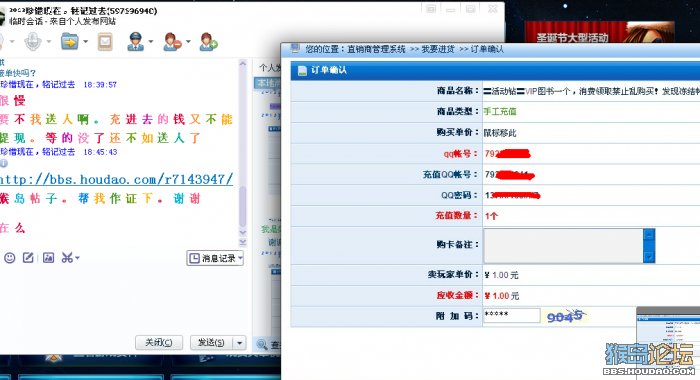The image size is (700, 380).
Task: Click the ¥1.00元 应收金额 amount
Action: (x=502, y=296)
